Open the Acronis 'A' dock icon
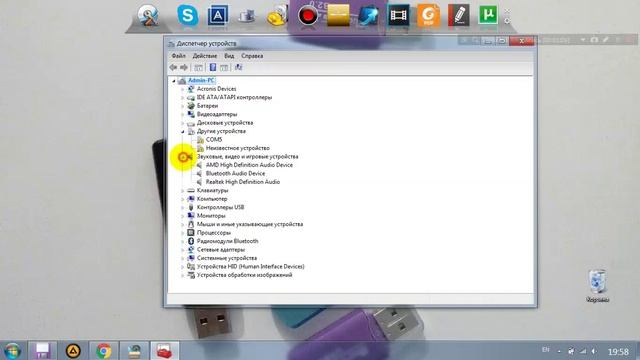Image resolution: width=640 pixels, height=360 pixels. pos(218,16)
